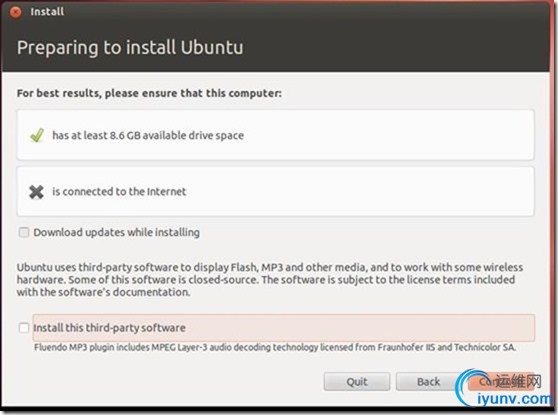This screenshot has width=558, height=415.
Task: Quit the Ubuntu installer
Action: coord(357,382)
